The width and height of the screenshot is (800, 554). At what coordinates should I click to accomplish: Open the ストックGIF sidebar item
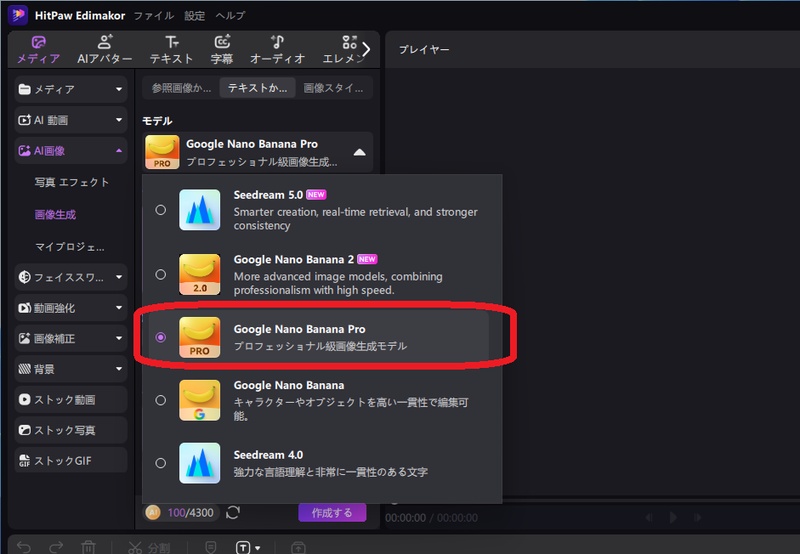point(71,461)
